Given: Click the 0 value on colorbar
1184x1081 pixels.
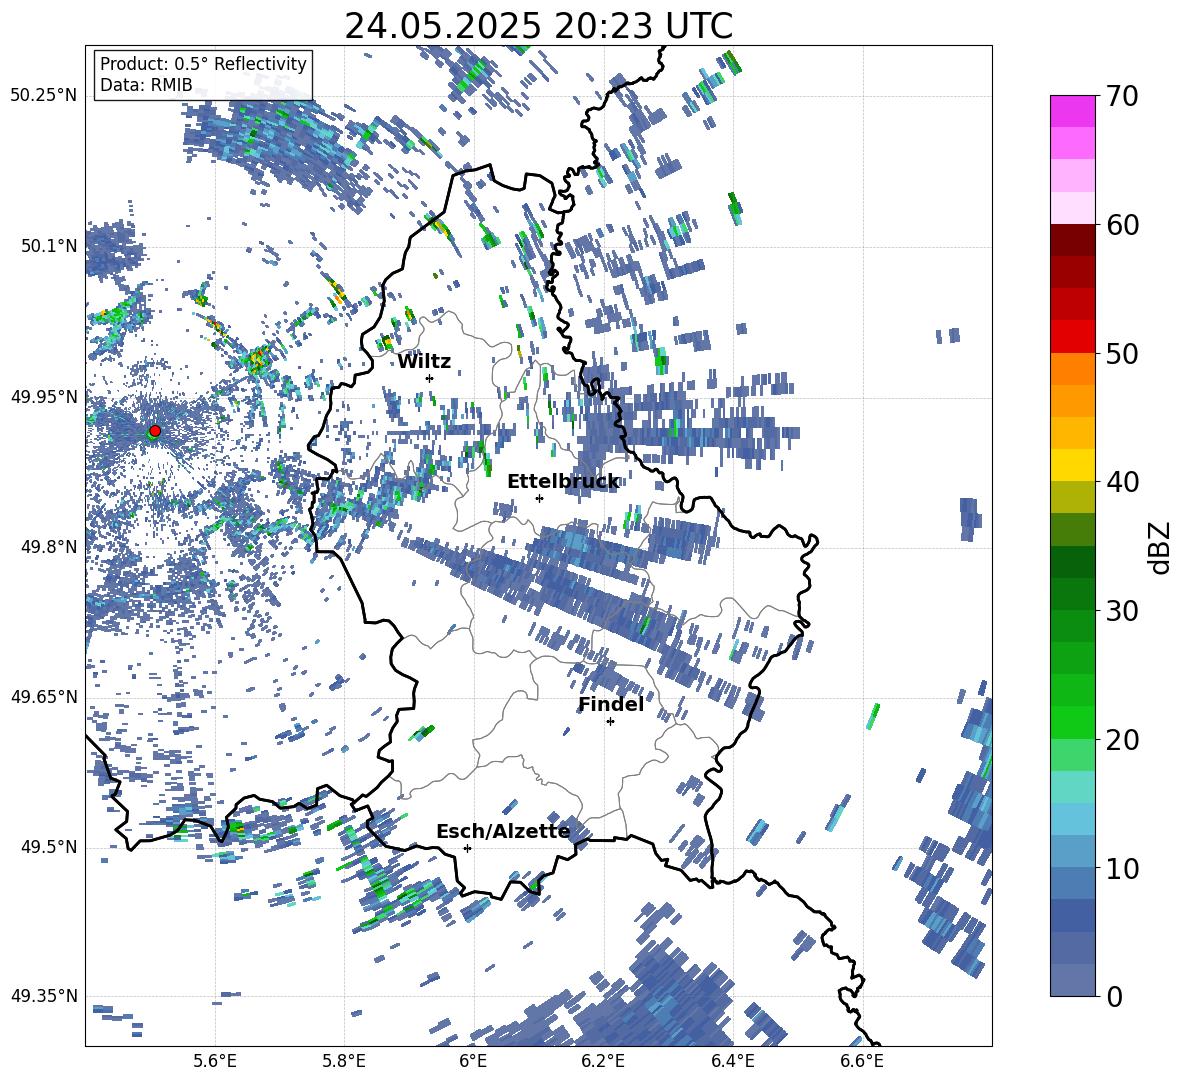Looking at the screenshot, I should point(1113,996).
